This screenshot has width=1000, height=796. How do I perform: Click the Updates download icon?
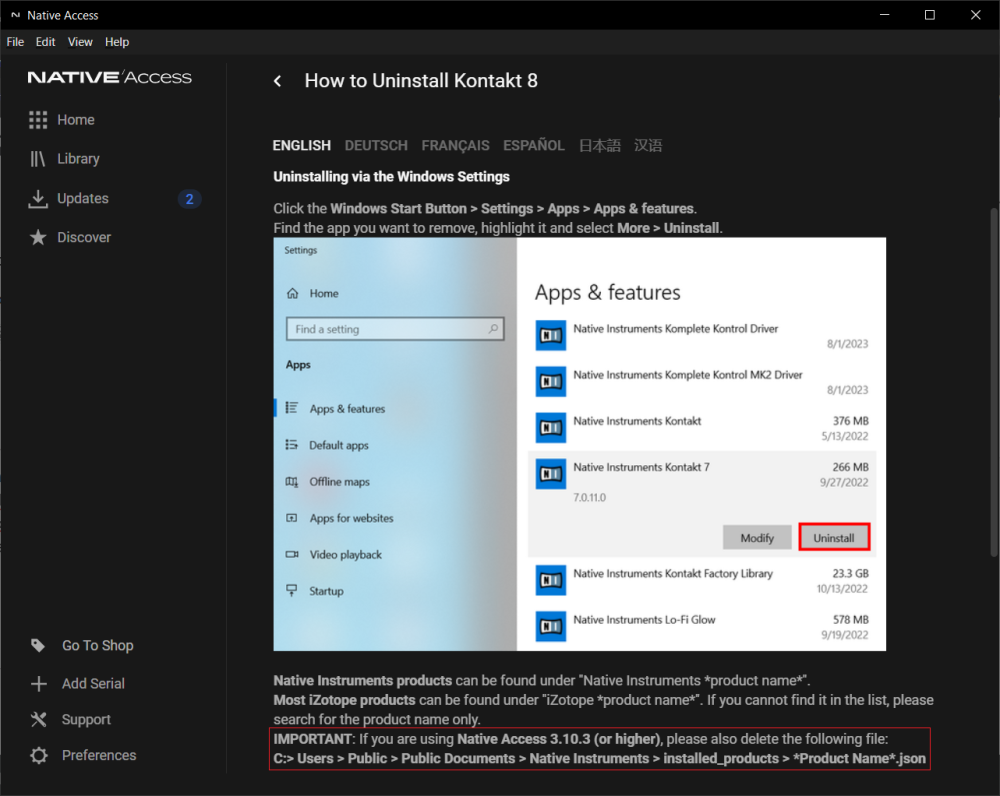click(x=38, y=199)
